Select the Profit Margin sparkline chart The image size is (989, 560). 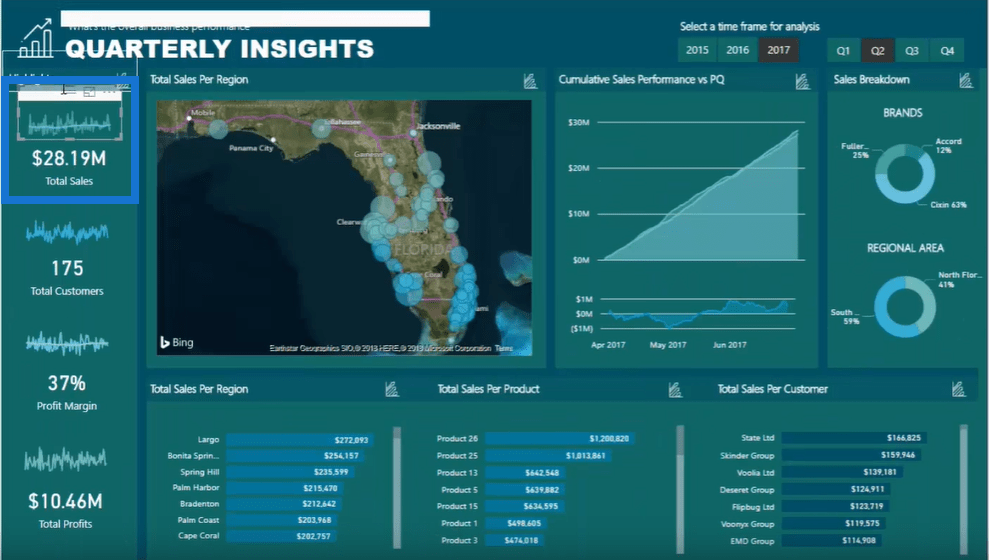tap(67, 344)
